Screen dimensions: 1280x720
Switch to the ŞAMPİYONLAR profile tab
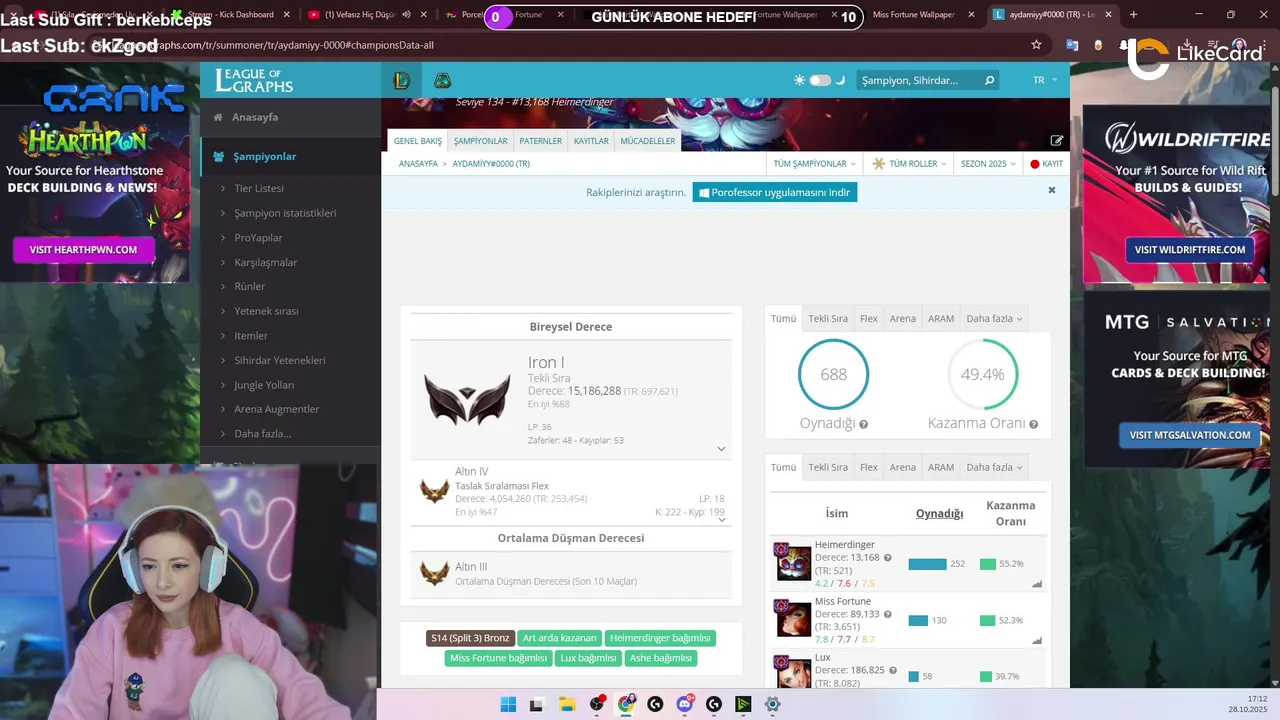click(480, 141)
